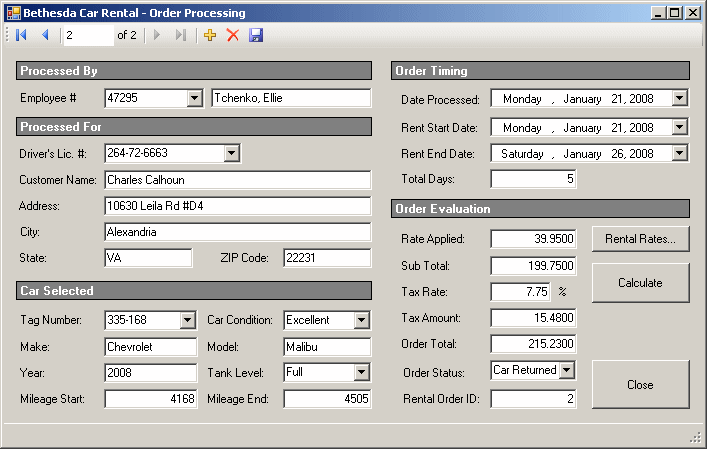Image resolution: width=707 pixels, height=449 pixels.
Task: Open the Rental Rates... dialog
Action: tap(640, 238)
